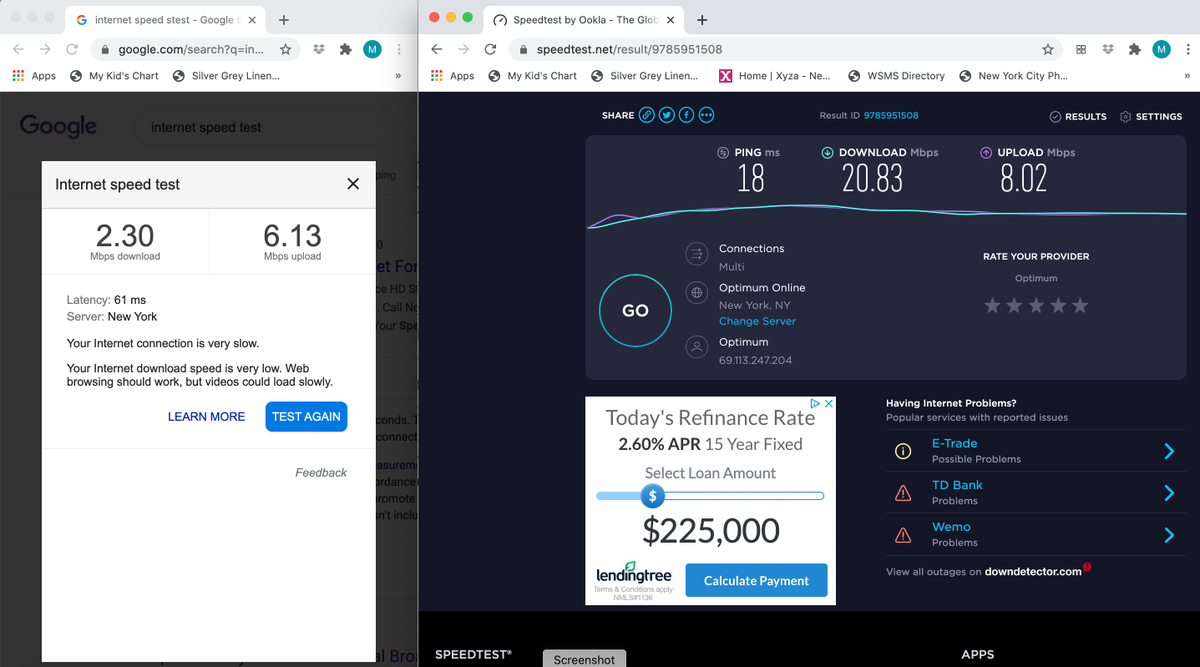The width and height of the screenshot is (1200, 667).
Task: Open new tab in Google window
Action: 284,20
